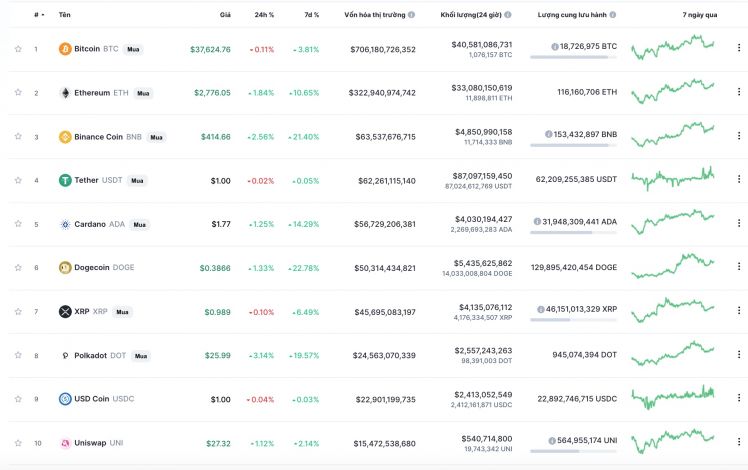Sort by the # rank column header
The width and height of the screenshot is (748, 470).
39,15
